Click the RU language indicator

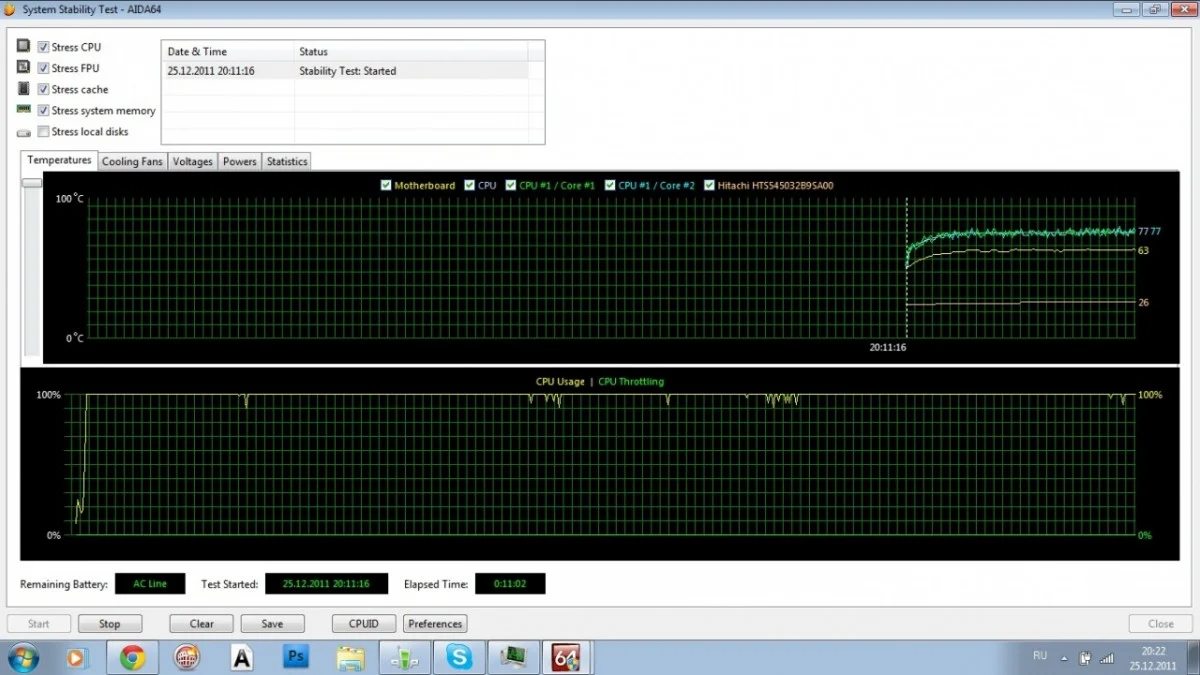[1040, 656]
